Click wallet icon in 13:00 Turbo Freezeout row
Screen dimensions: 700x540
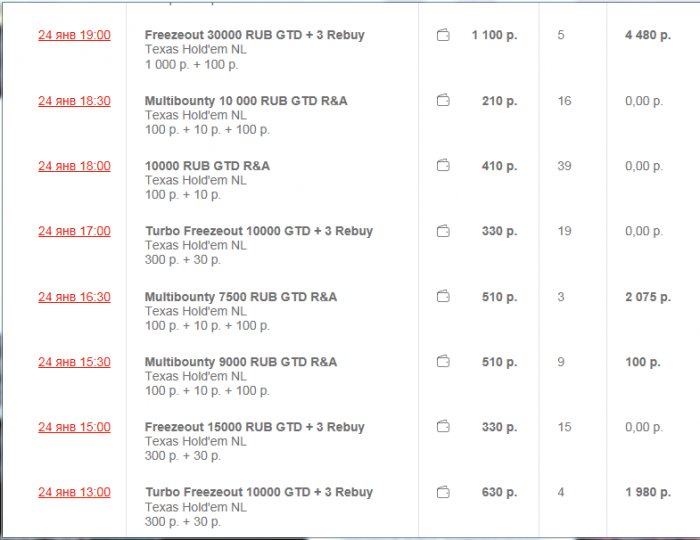click(x=443, y=492)
